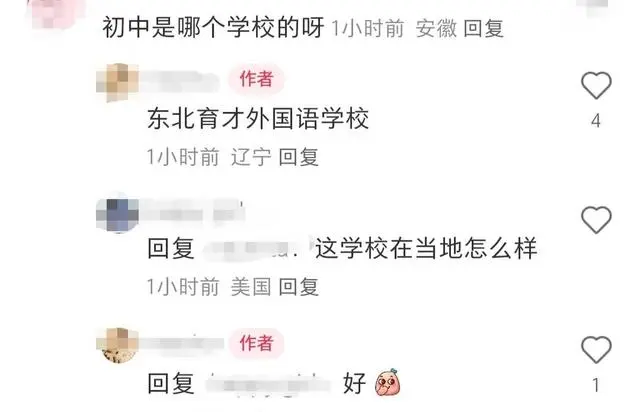Select comment text 这学校在当地怎么样
Viewport: 640px width, 412px height.
426,249
